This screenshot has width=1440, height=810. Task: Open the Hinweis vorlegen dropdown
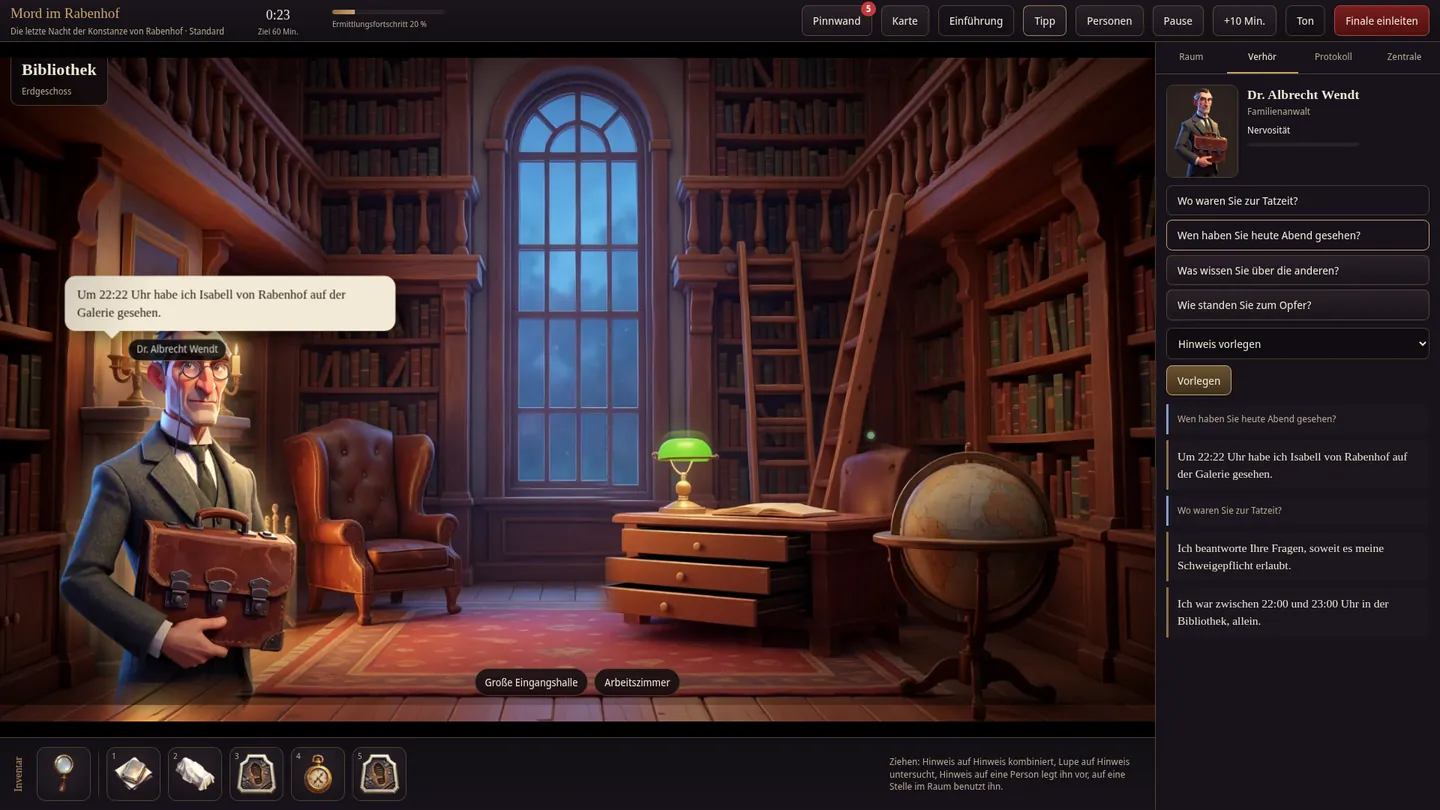point(1297,344)
